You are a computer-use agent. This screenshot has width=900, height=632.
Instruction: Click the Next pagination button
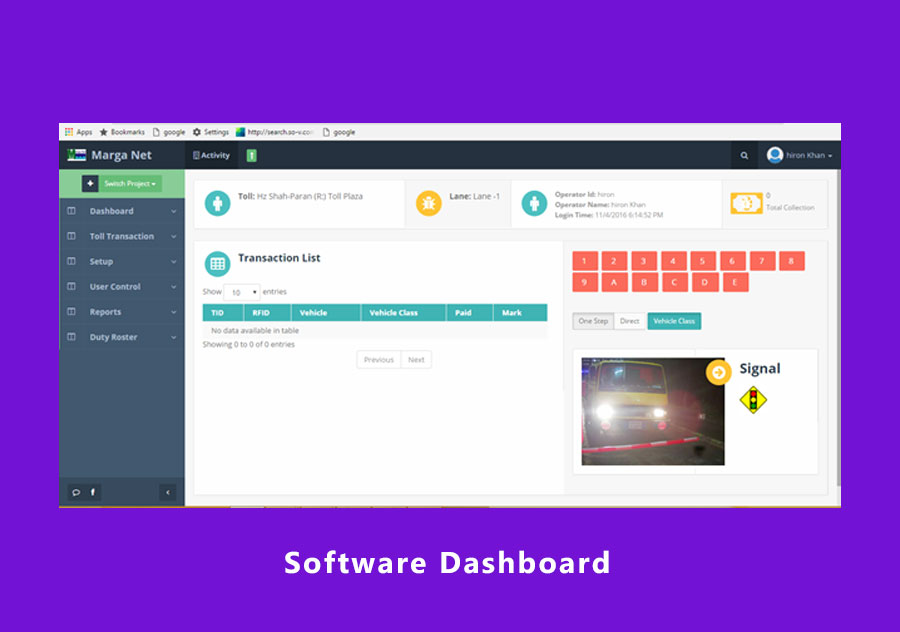416,359
